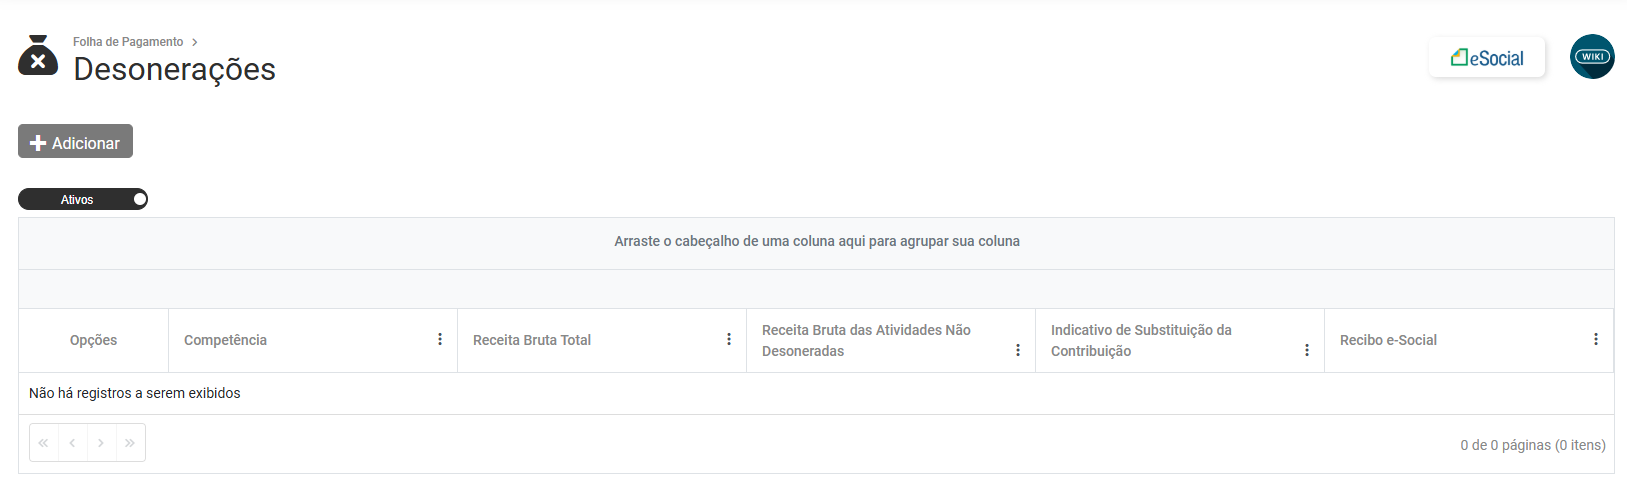The height and width of the screenshot is (502, 1627).
Task: Sort by Receita Bruta Total header
Action: 532,340
